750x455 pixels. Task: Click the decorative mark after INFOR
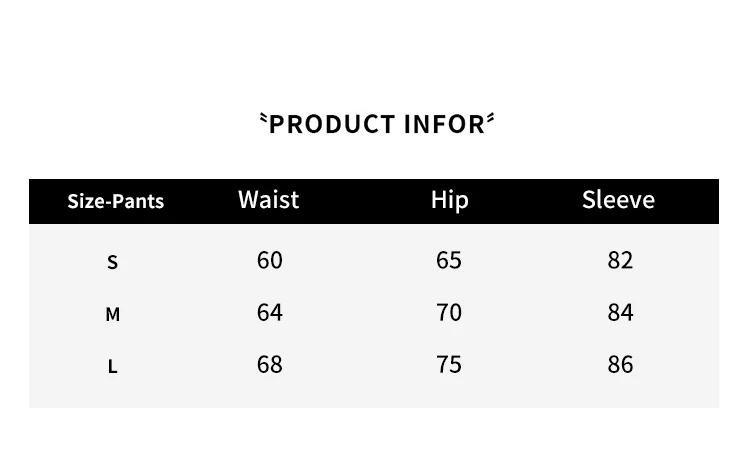point(490,119)
